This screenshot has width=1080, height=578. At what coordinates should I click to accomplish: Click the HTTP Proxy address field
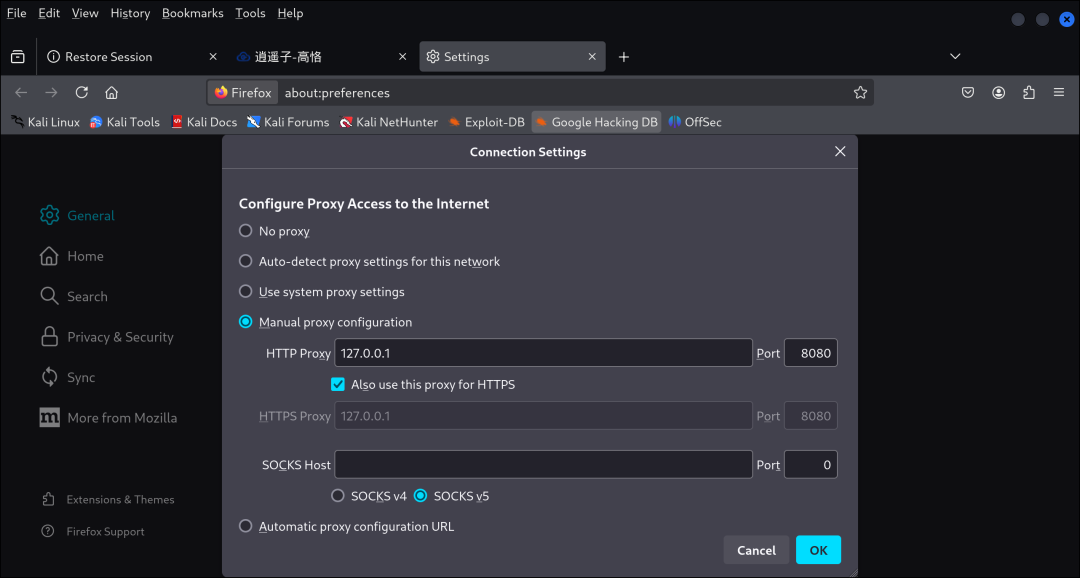point(543,353)
